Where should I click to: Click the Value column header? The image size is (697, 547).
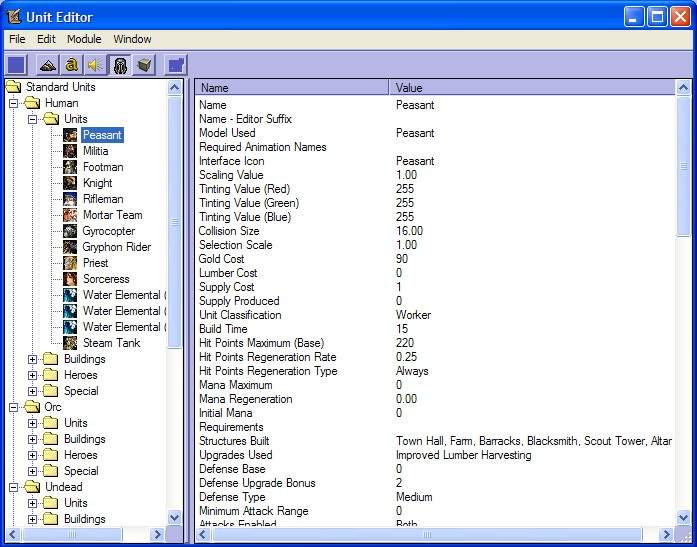pyautogui.click(x=532, y=88)
